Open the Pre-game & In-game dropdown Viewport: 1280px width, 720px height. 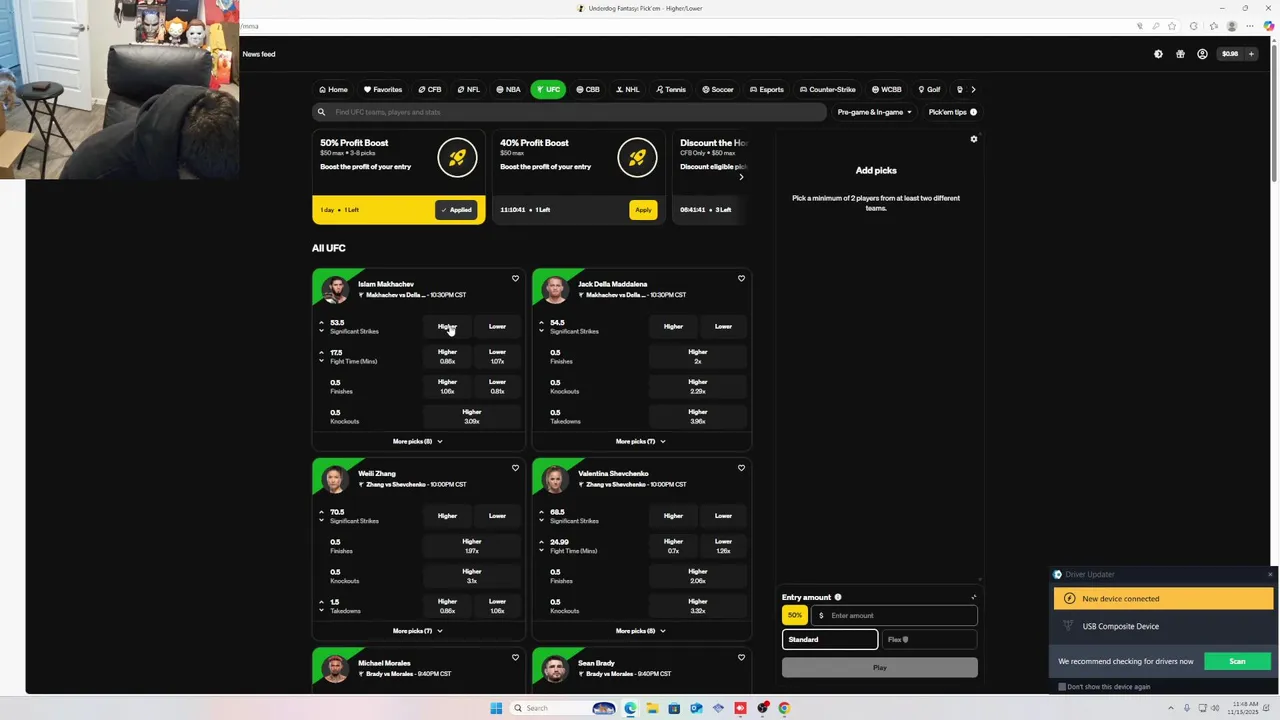tap(875, 112)
